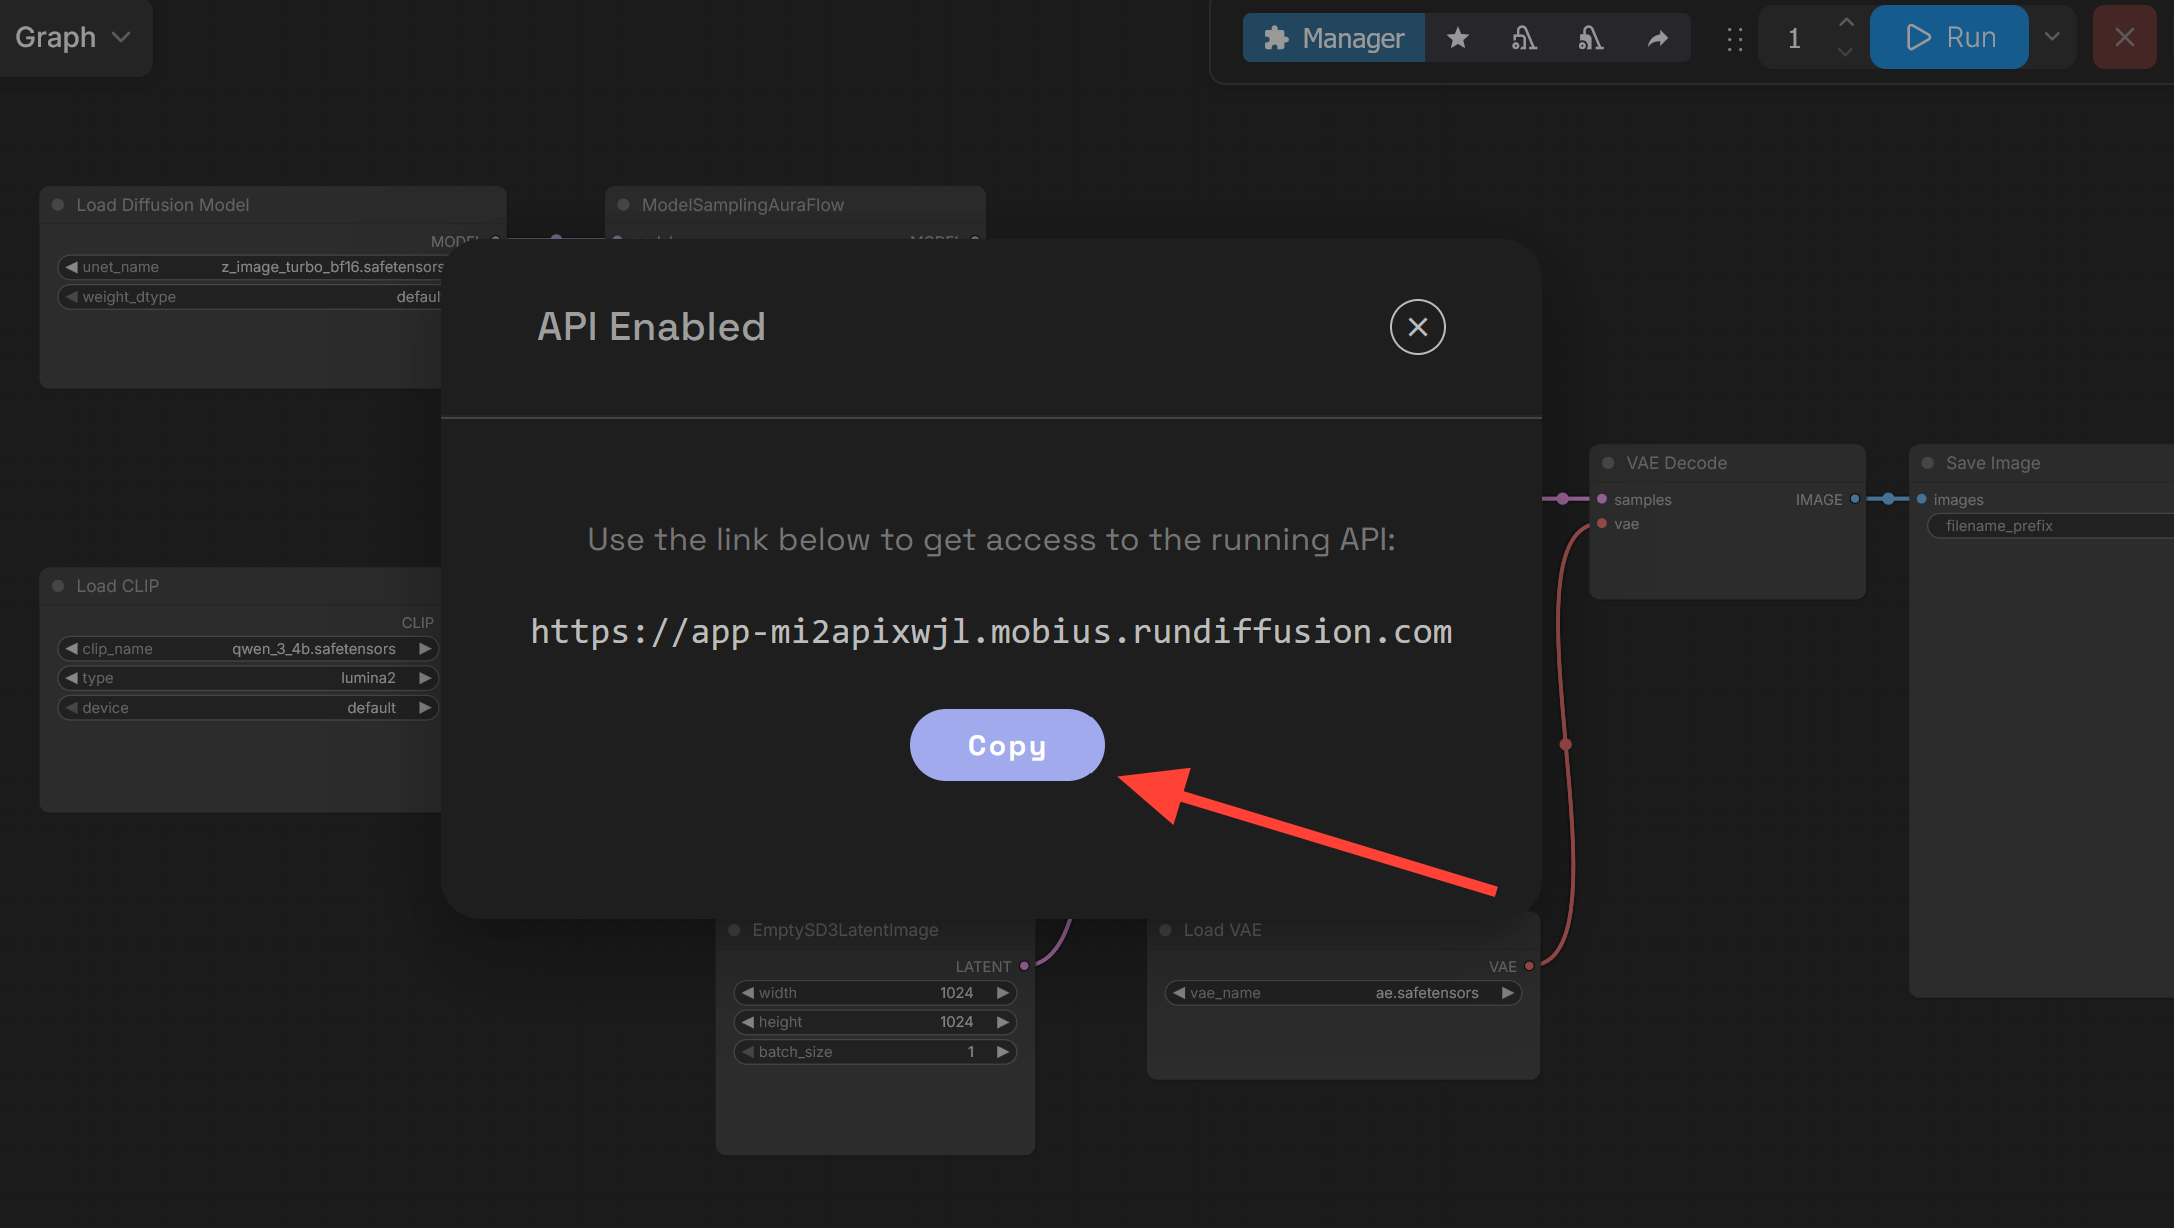Click VAE output socket on Load VAE
The height and width of the screenshot is (1228, 2174).
pyautogui.click(x=1529, y=966)
